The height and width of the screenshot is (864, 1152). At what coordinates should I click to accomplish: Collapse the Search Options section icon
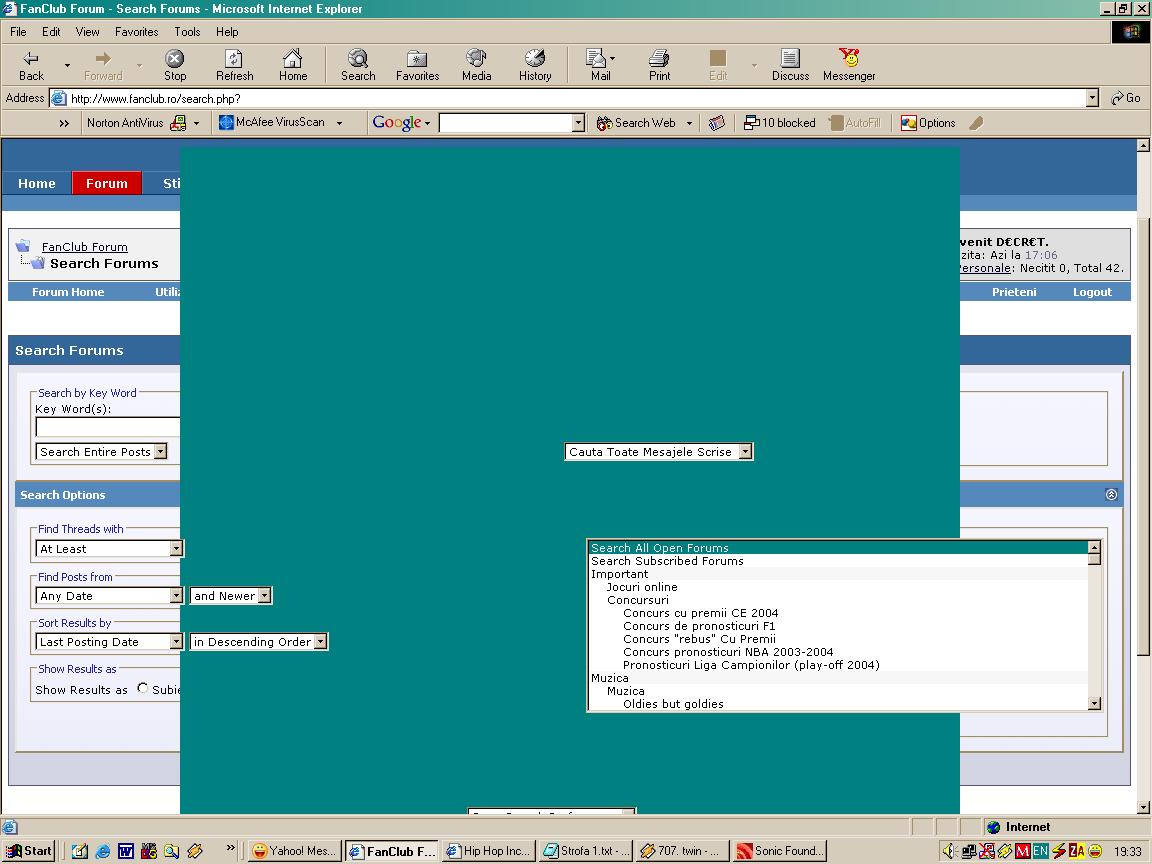[1111, 494]
